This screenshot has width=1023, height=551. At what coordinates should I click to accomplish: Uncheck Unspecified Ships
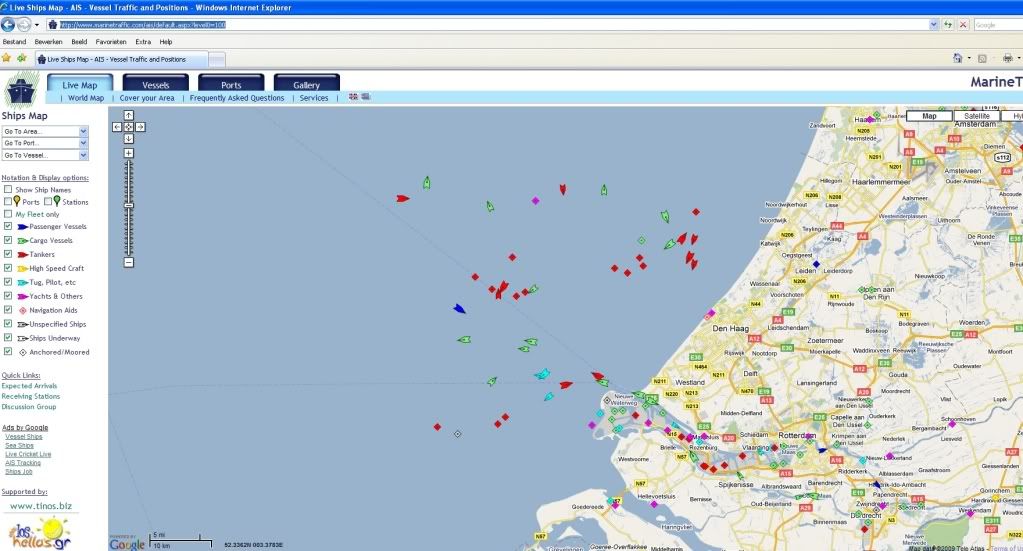click(8, 323)
